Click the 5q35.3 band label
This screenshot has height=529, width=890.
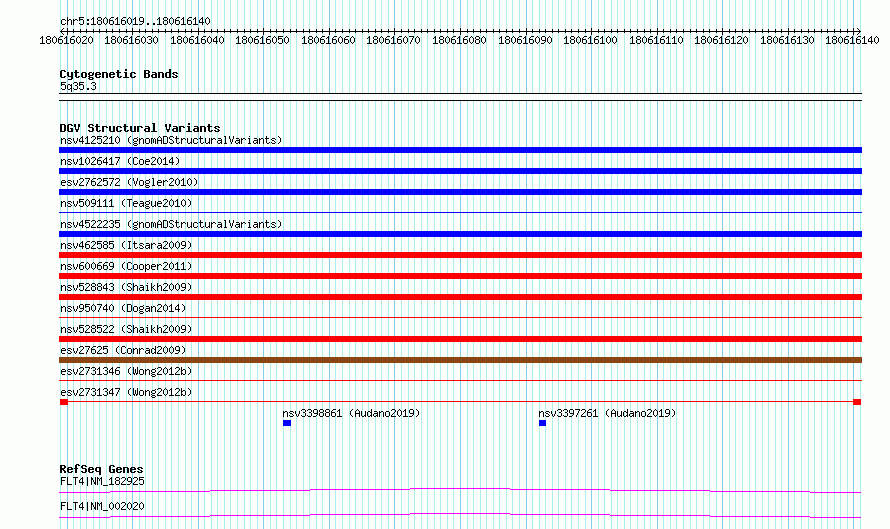pyautogui.click(x=78, y=86)
